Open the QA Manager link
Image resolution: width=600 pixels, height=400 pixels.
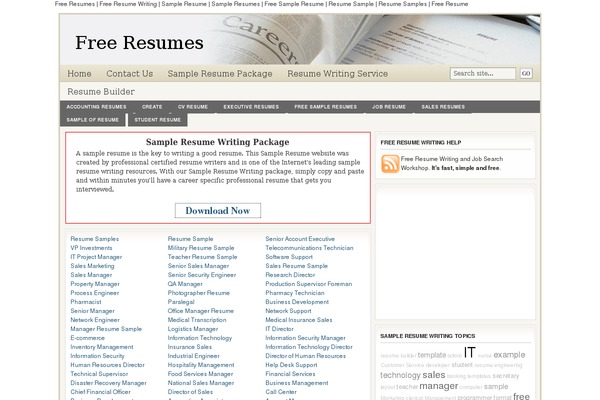(x=185, y=284)
